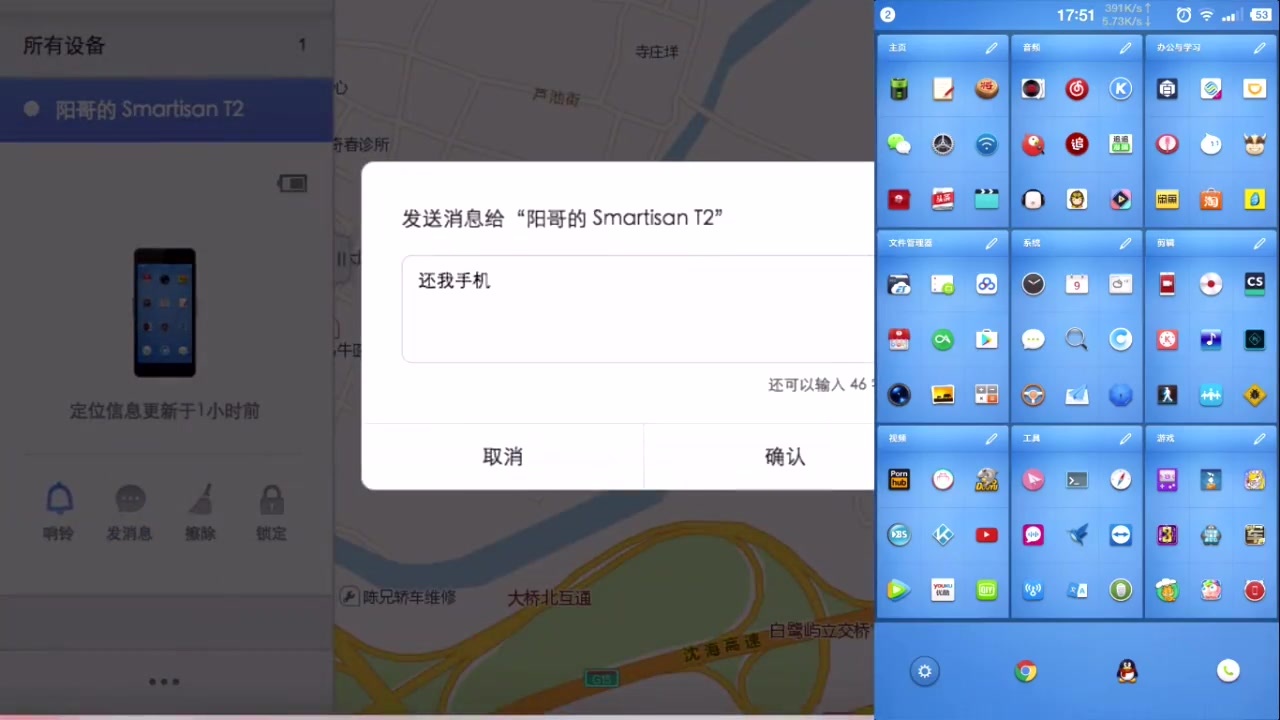Edit the 办公与学习 folder via pencil icon
The image size is (1280, 720).
tap(1259, 48)
